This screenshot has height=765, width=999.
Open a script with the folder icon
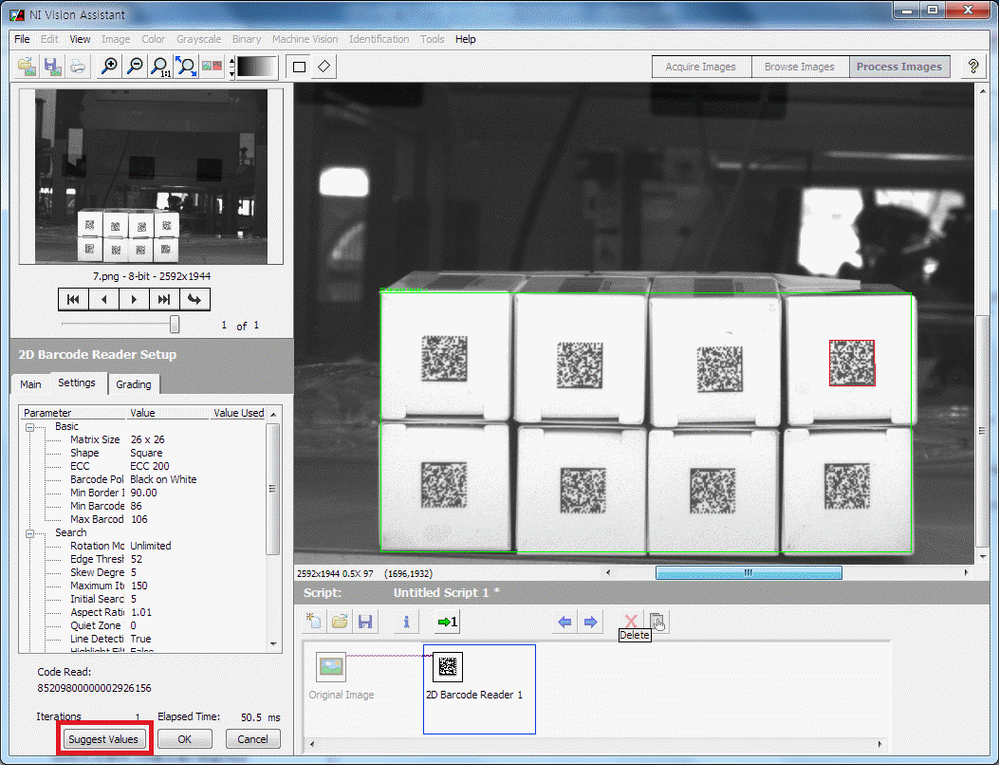point(340,622)
